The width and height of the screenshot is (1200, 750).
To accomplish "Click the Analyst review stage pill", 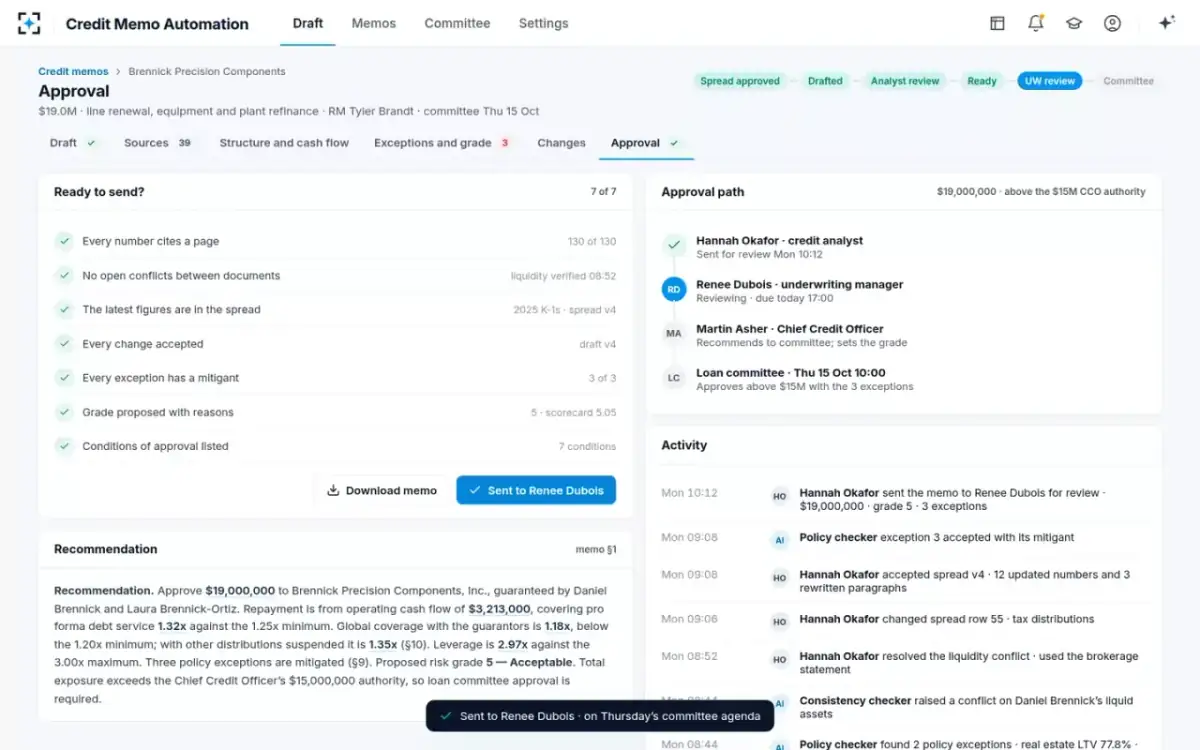I will (905, 81).
